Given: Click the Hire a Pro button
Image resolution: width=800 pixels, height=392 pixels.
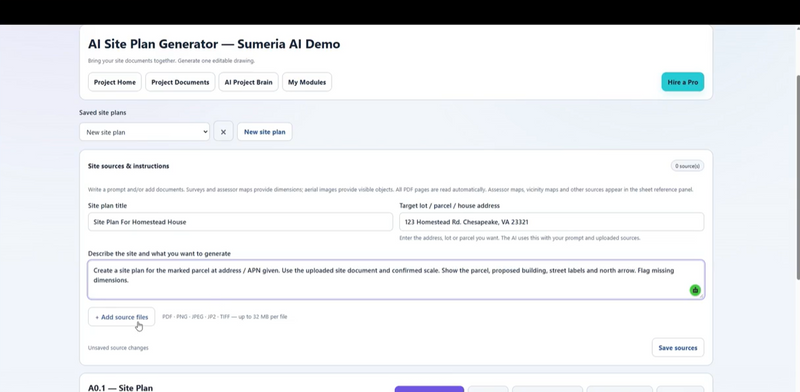Looking at the screenshot, I should pos(683,82).
